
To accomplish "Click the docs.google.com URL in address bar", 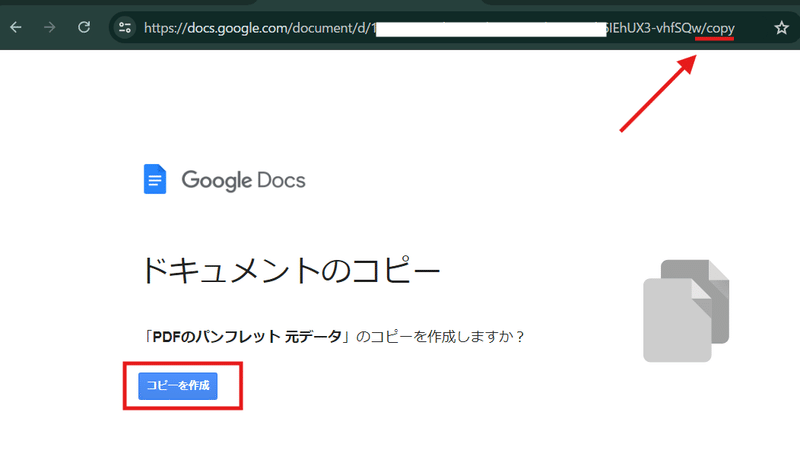I will [439, 28].
